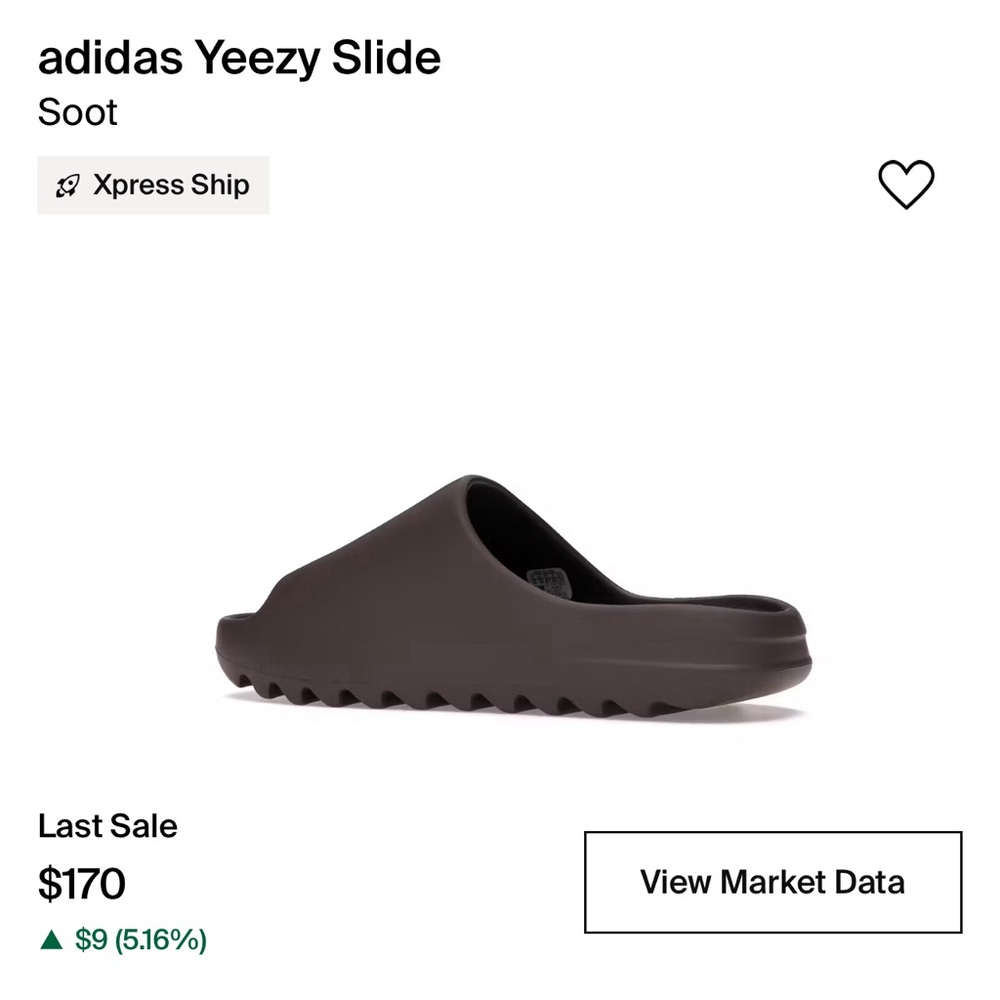Expand the Last Sale details
1000x1000 pixels.
point(107,826)
